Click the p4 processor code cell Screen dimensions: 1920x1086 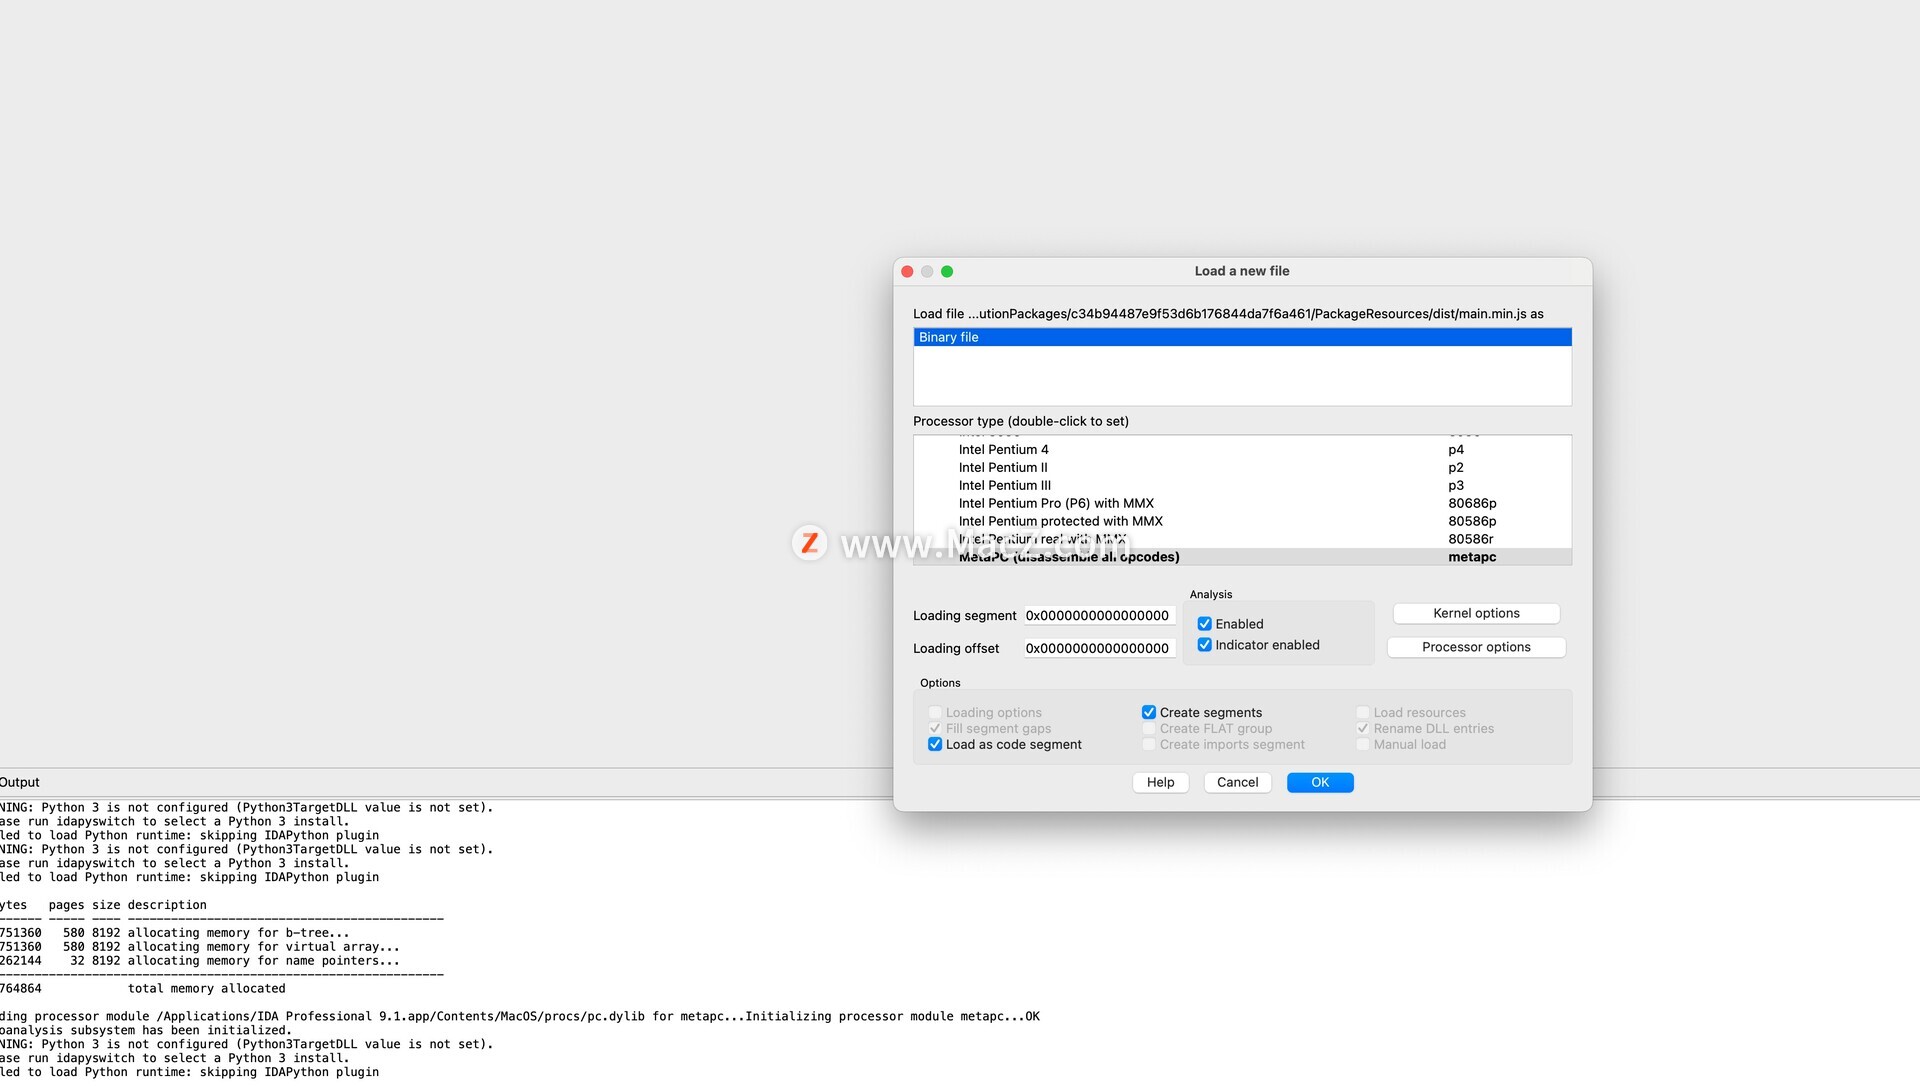(x=1456, y=450)
